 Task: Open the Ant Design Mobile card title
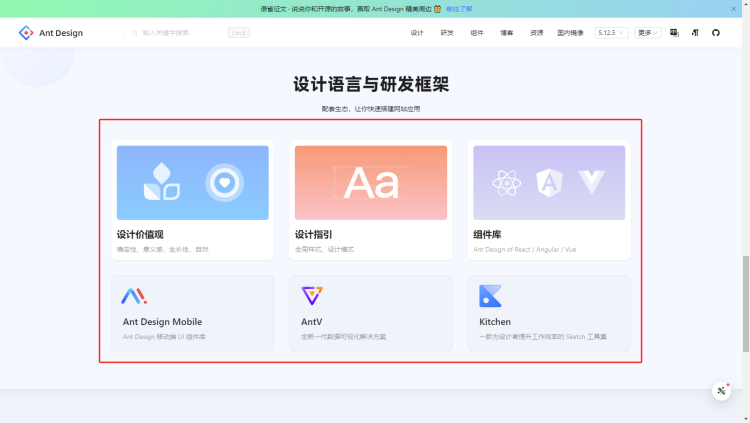[x=162, y=322]
